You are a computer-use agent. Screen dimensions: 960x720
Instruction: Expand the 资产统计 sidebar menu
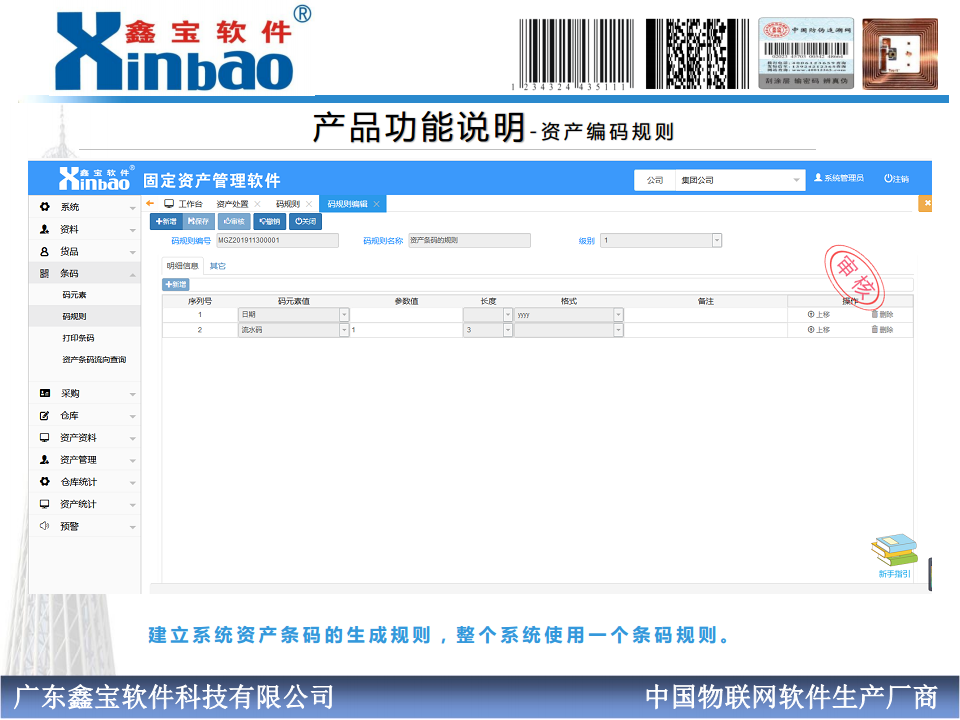coord(85,504)
